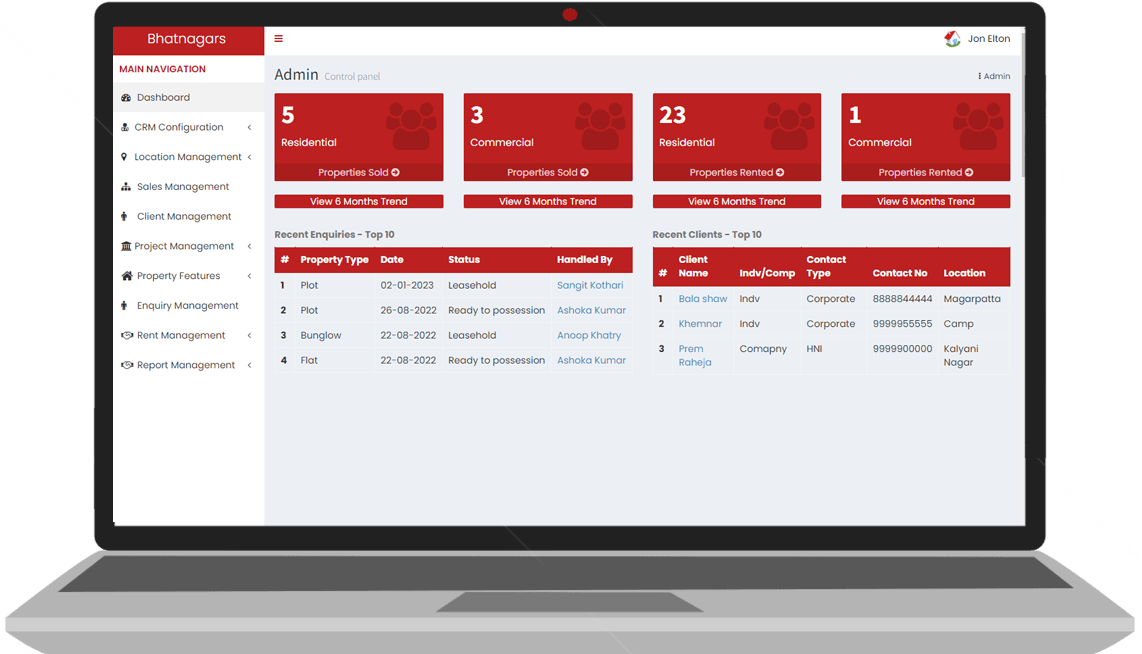Click the Admin breadcrumb at top right
Screen dimensions: 1142x654
point(995,76)
